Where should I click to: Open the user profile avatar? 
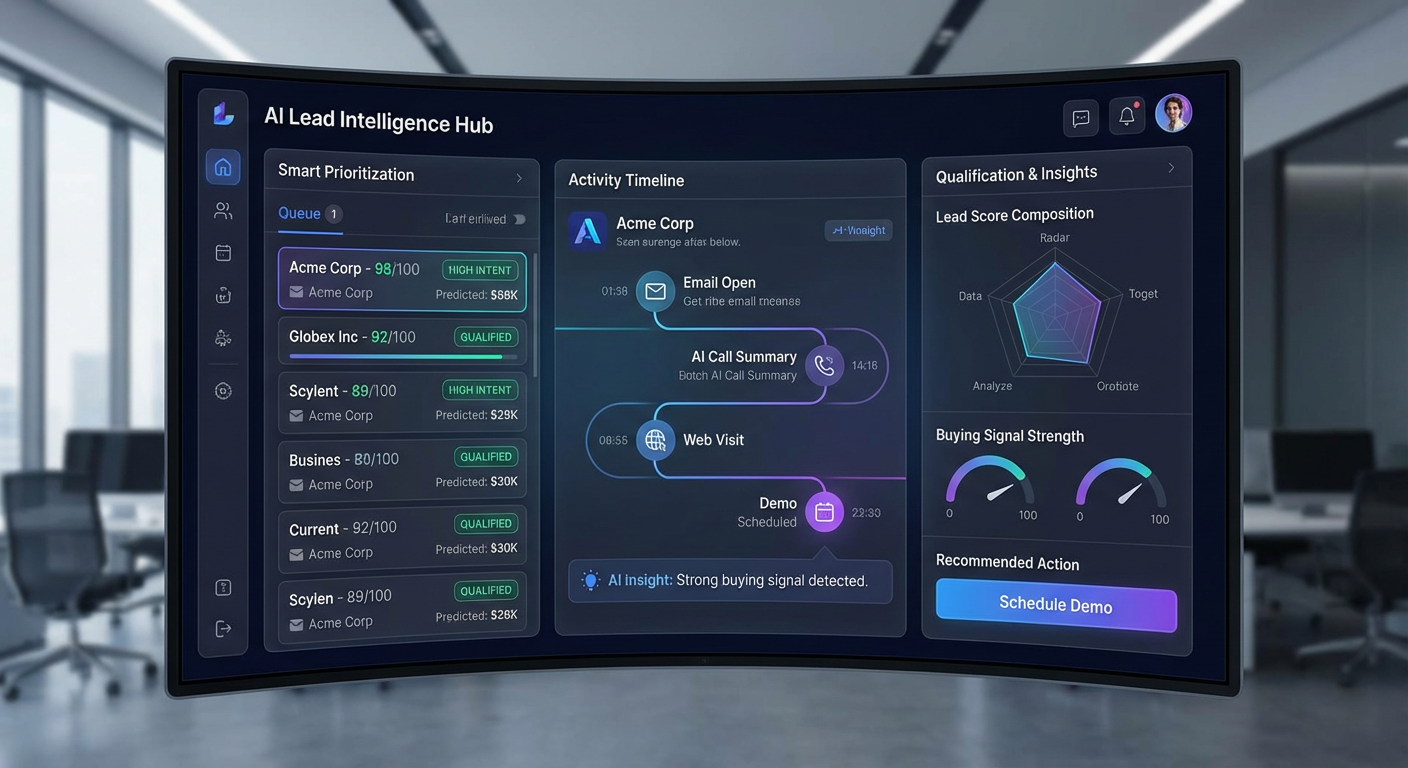(1173, 114)
